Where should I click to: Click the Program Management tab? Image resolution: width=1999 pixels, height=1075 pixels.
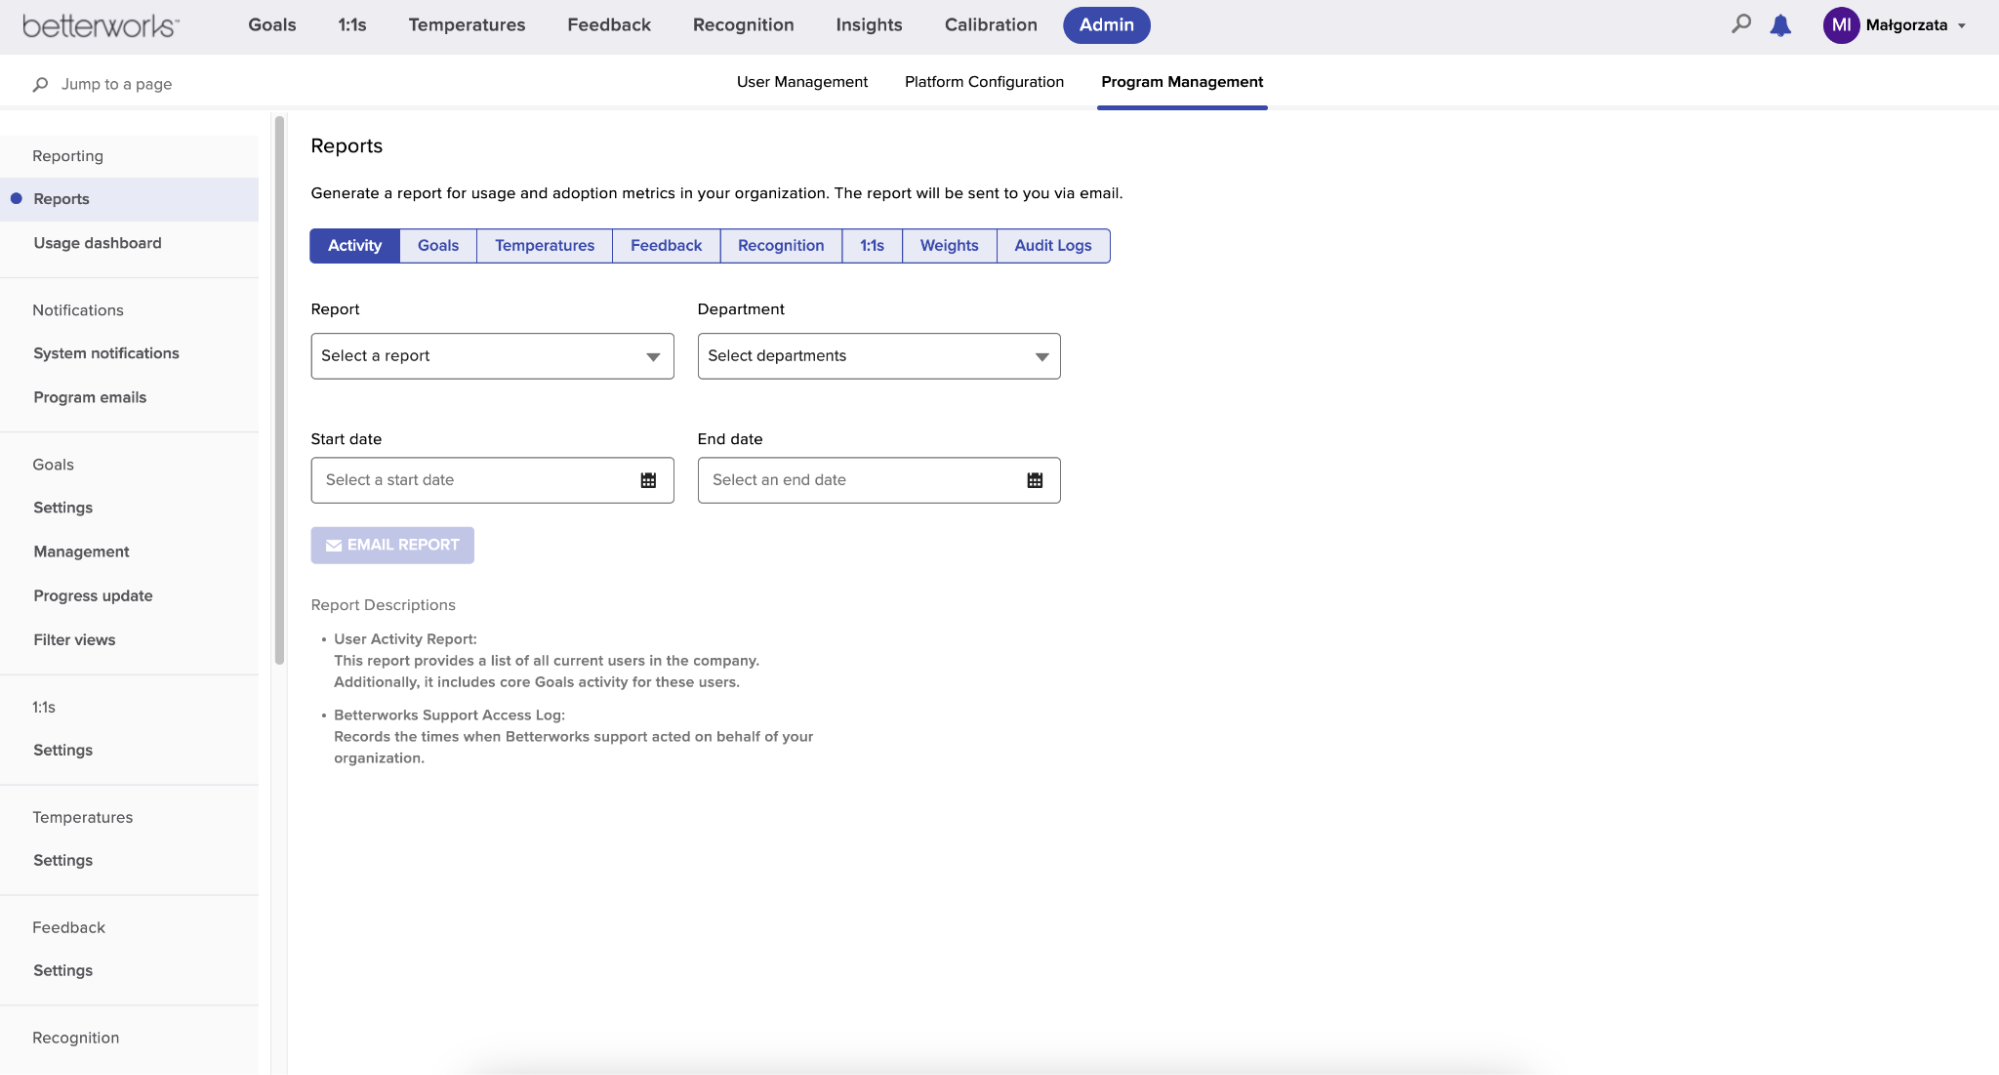click(1182, 82)
